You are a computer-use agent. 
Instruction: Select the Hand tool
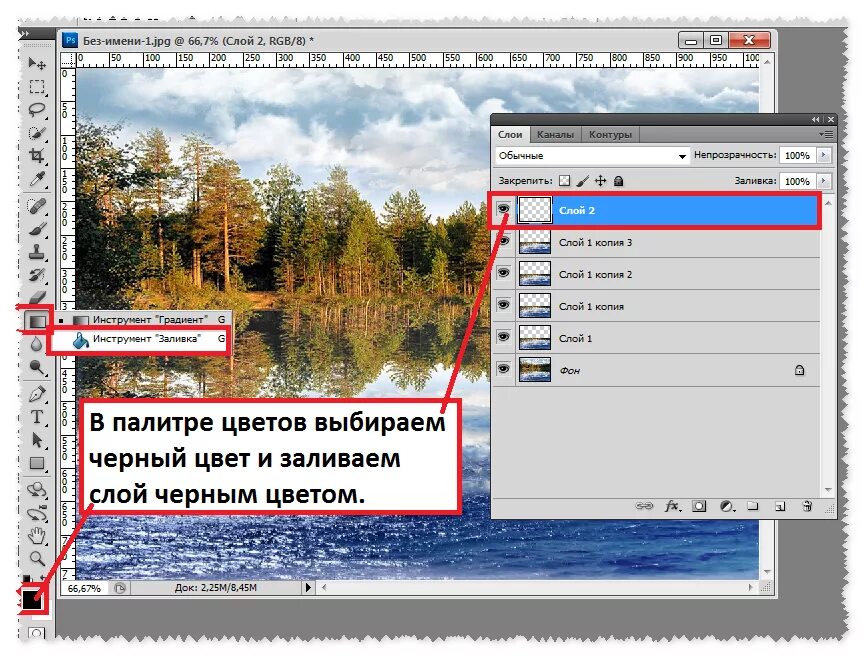click(x=37, y=536)
